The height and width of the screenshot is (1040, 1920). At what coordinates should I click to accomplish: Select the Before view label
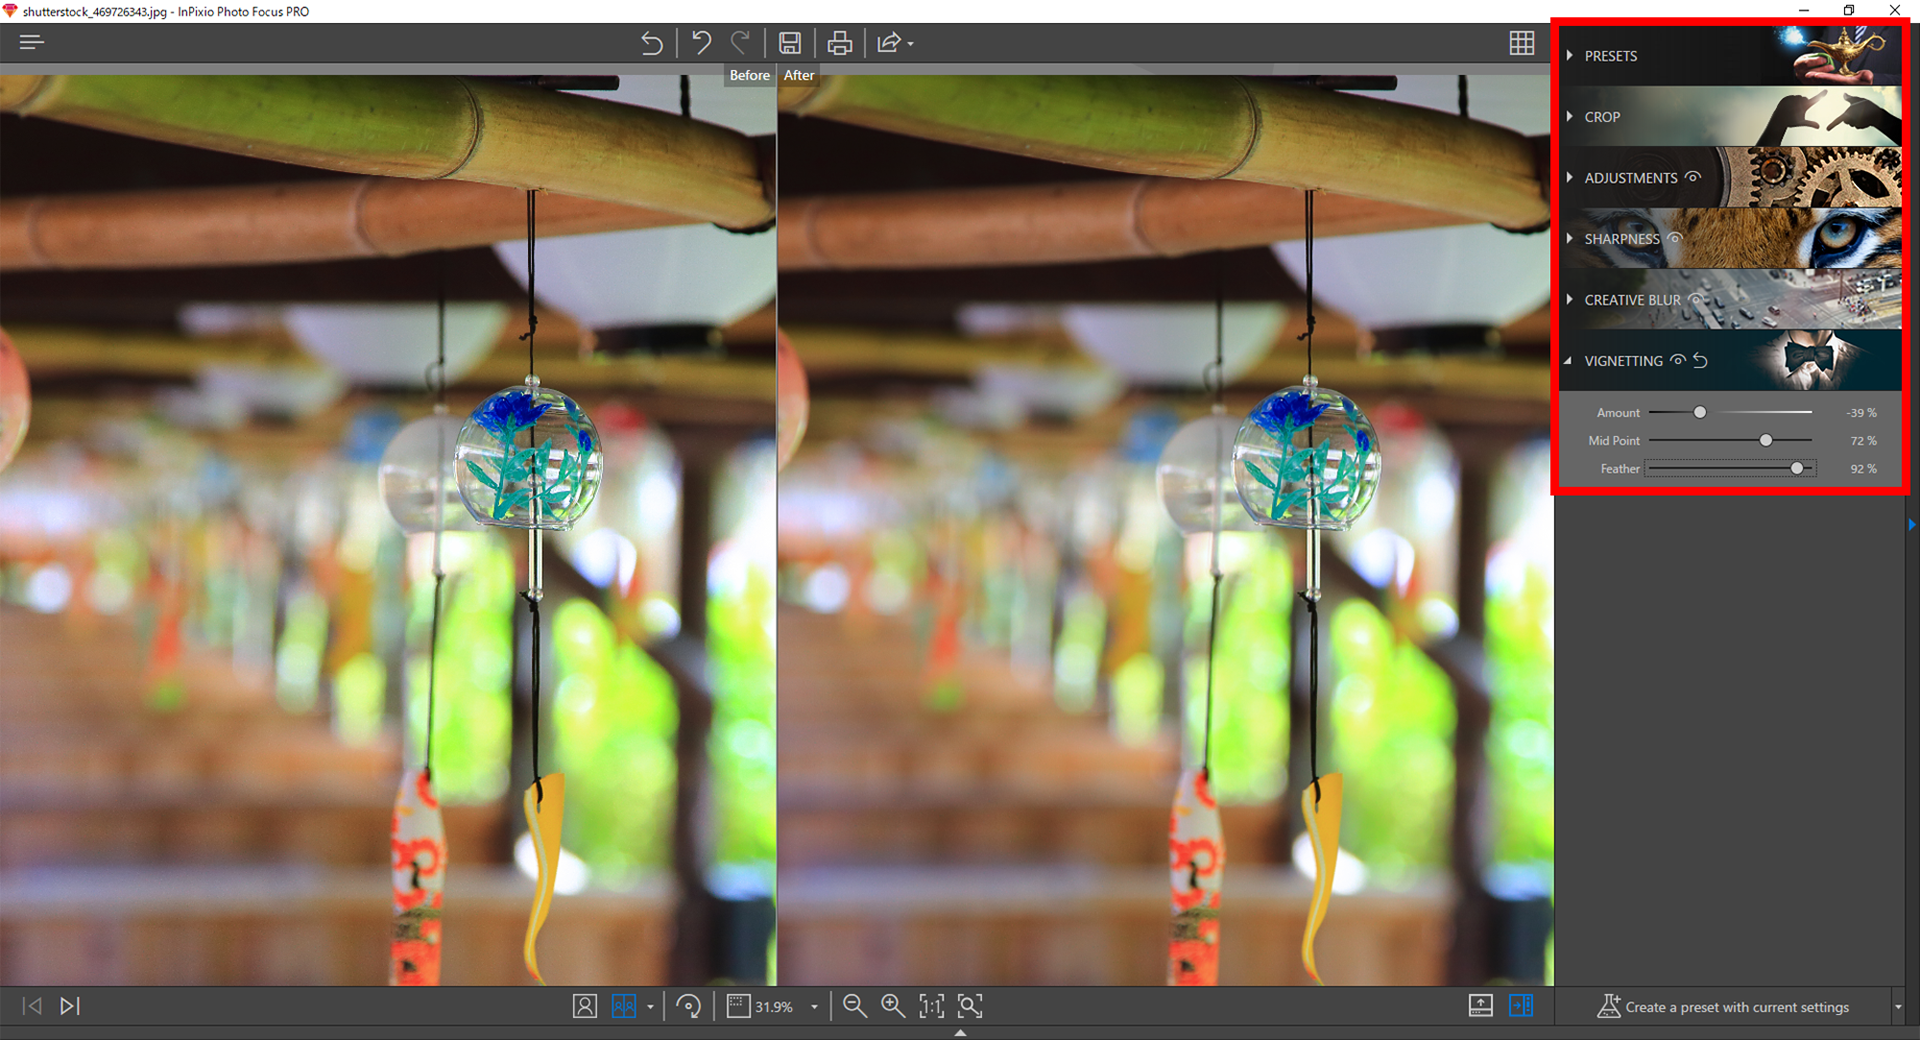click(x=749, y=75)
